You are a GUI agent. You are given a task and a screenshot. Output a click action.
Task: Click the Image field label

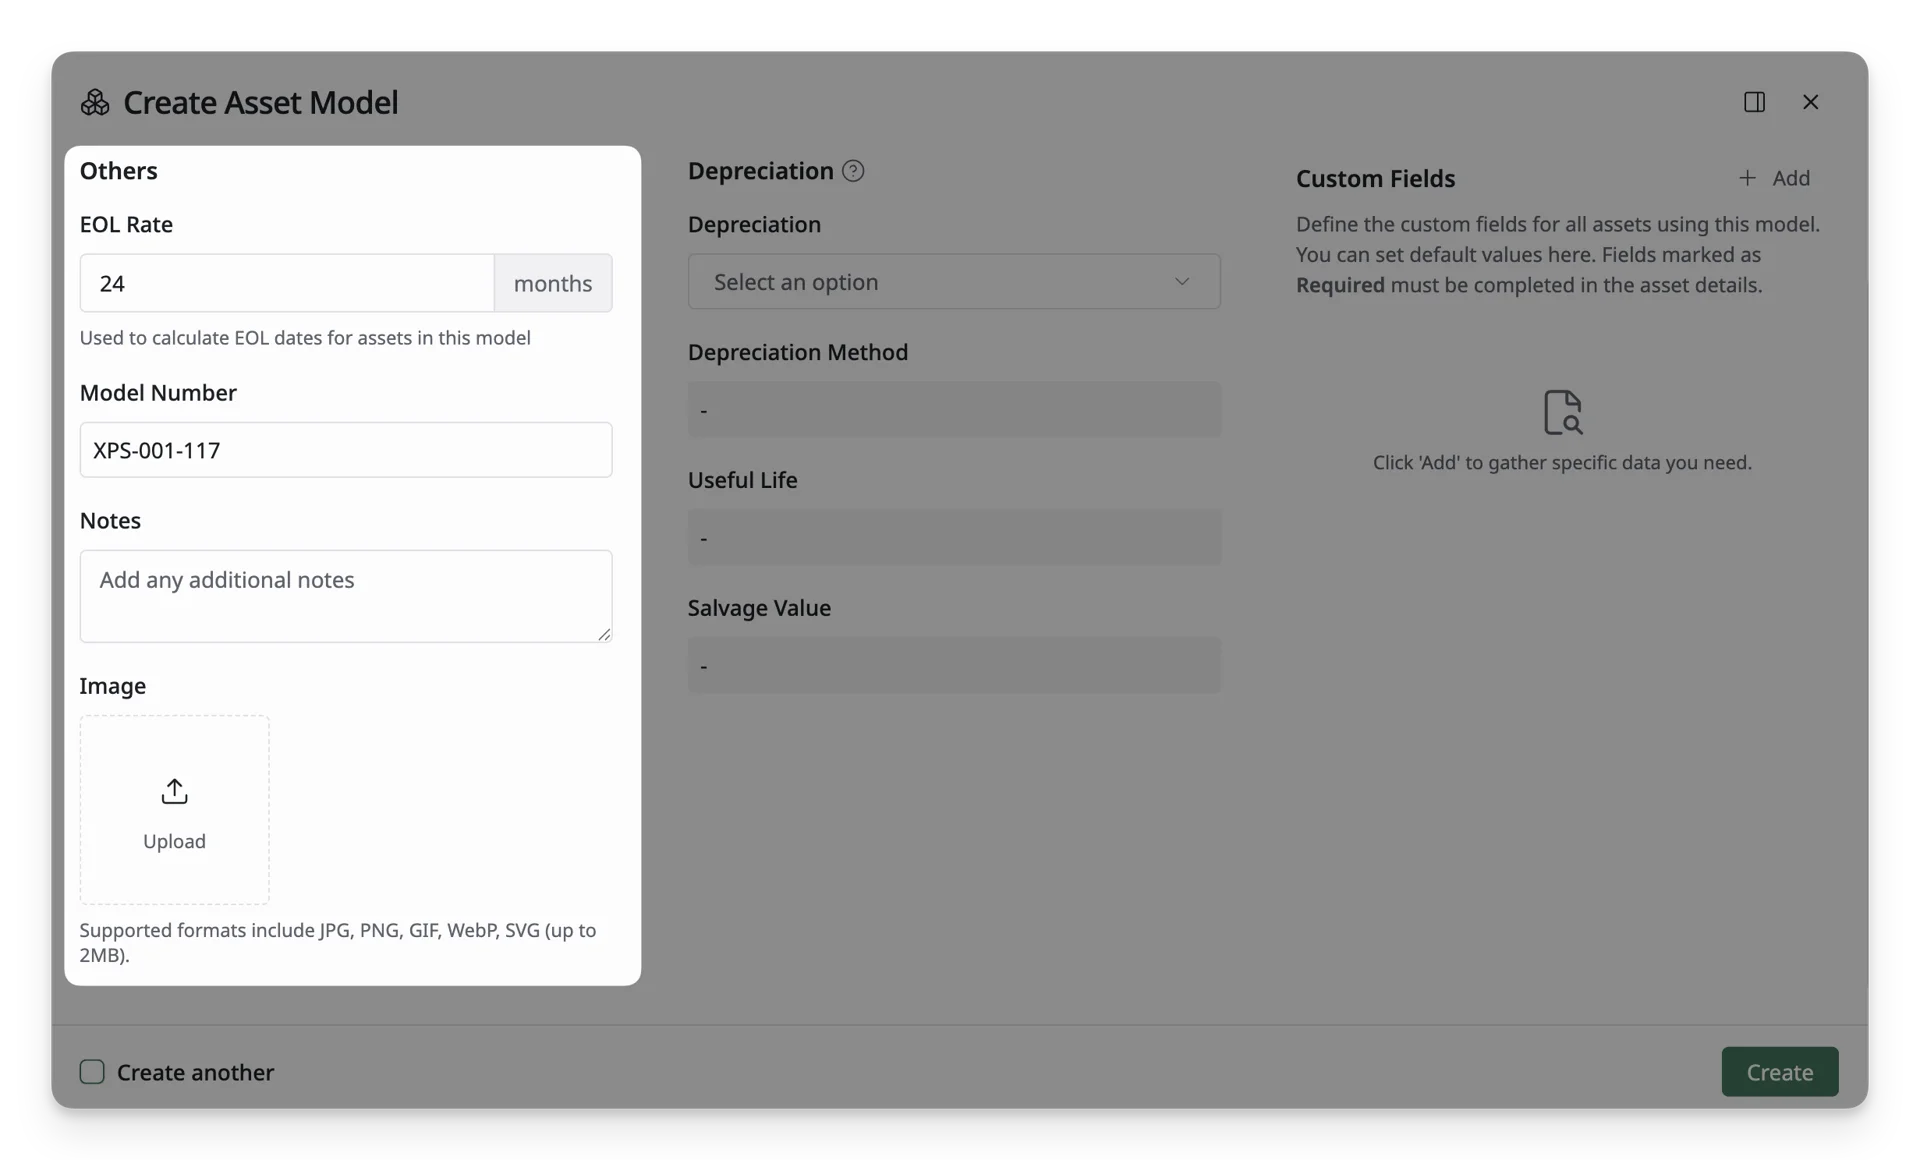click(x=113, y=686)
